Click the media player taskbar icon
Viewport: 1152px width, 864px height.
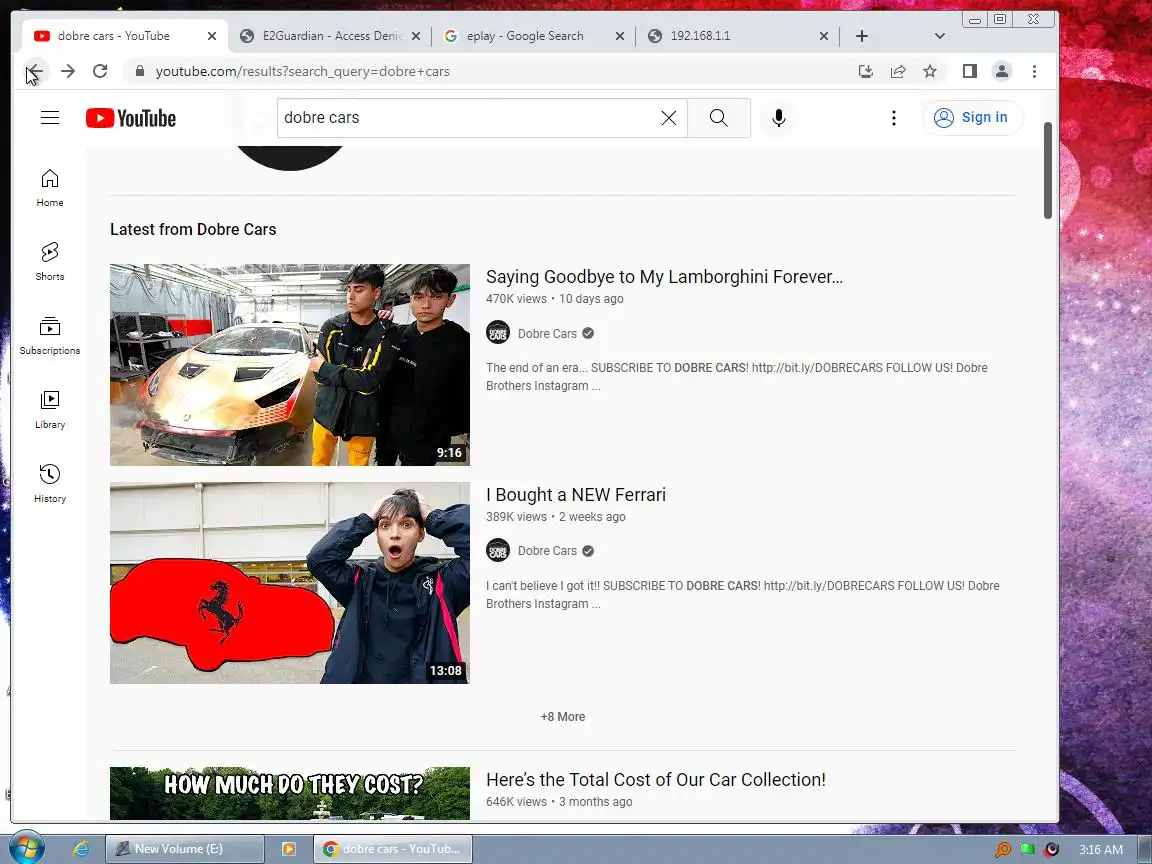point(289,849)
